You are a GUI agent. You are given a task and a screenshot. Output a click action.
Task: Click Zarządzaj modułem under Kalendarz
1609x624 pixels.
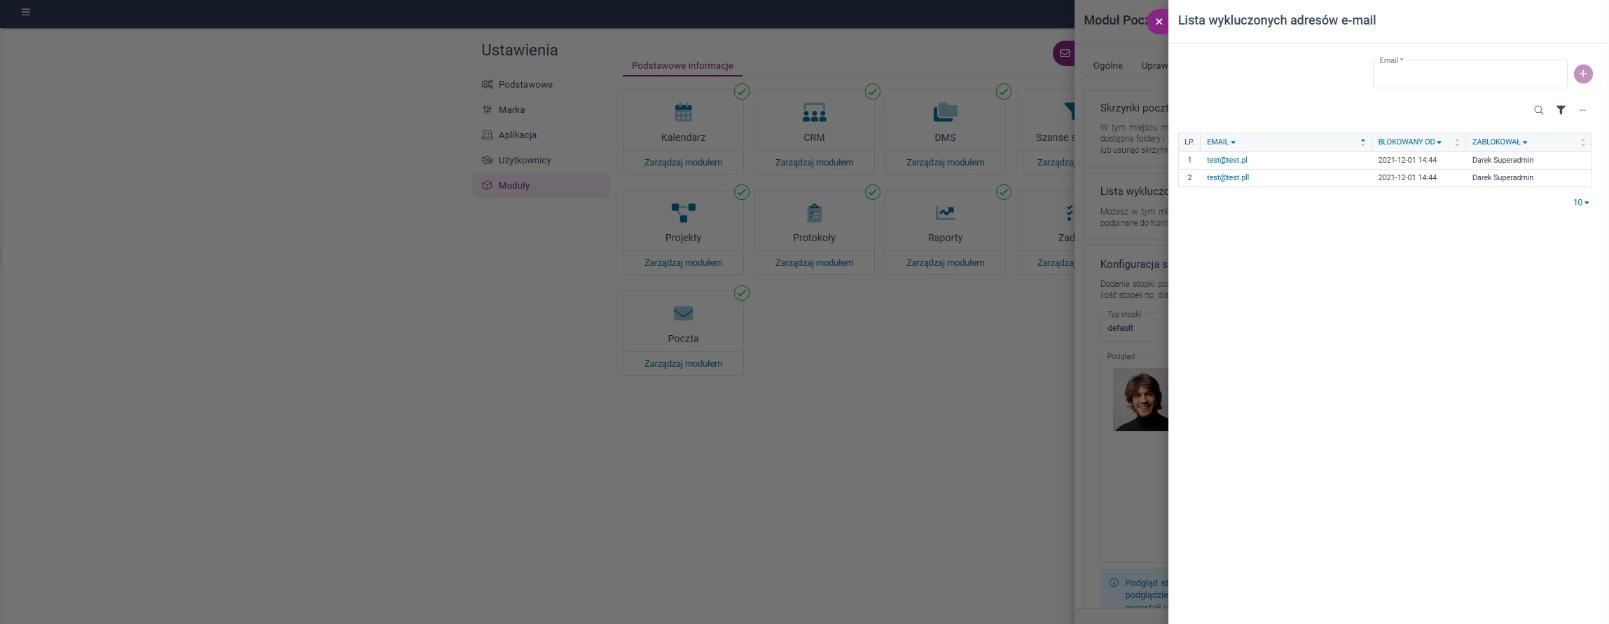(x=683, y=162)
